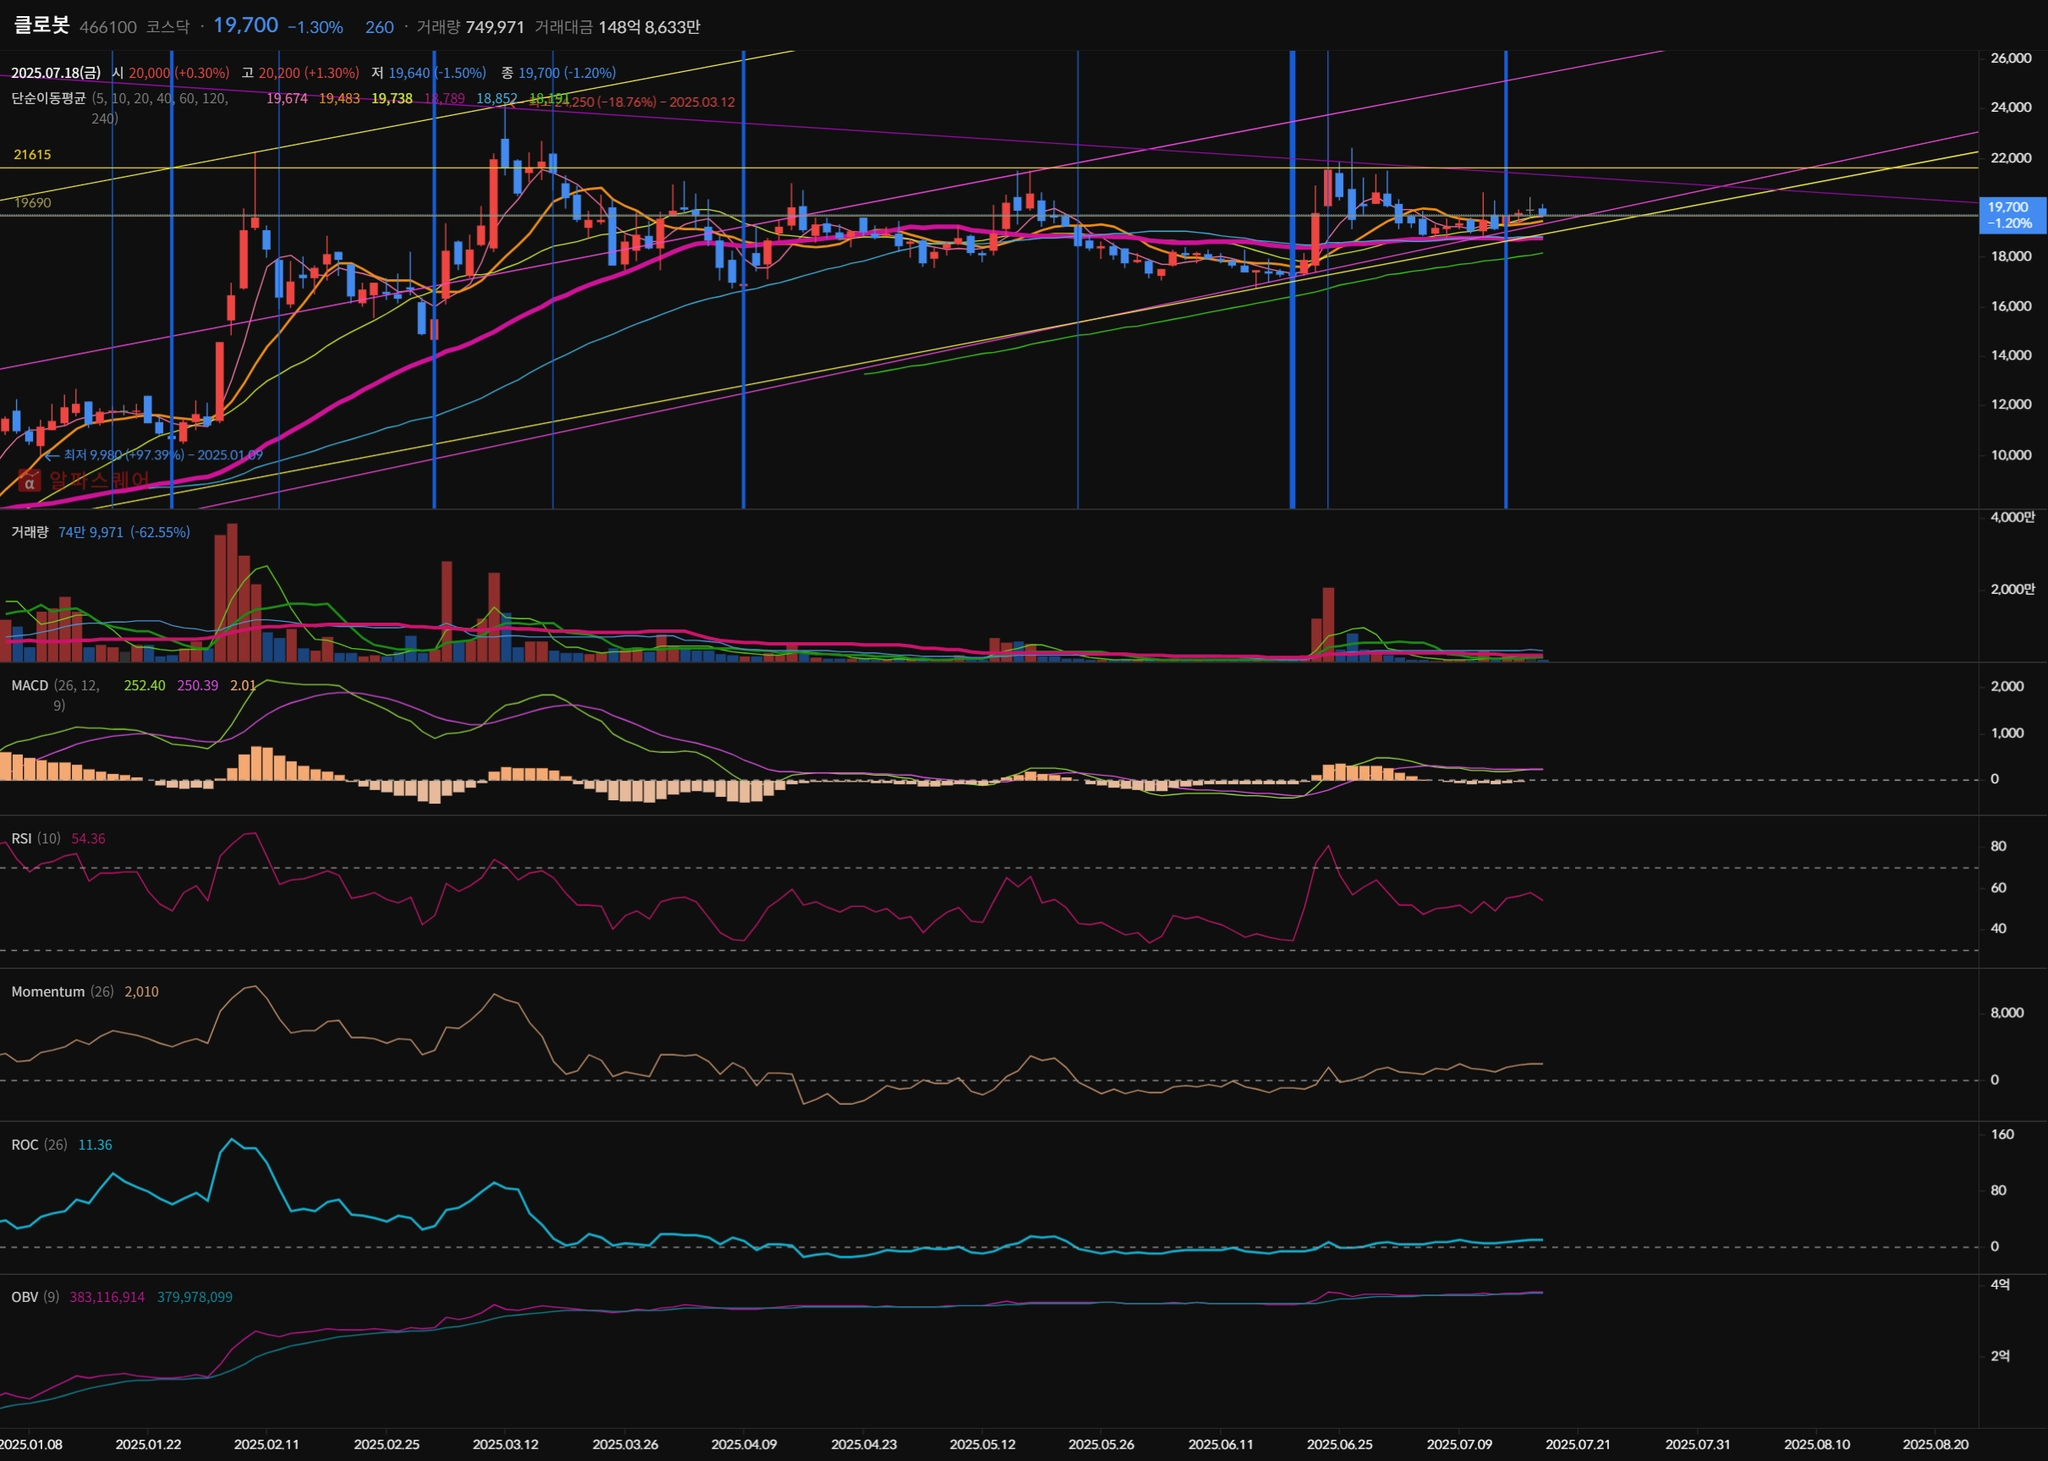
Task: Click the orange 19,483 moving average value
Action: point(339,99)
